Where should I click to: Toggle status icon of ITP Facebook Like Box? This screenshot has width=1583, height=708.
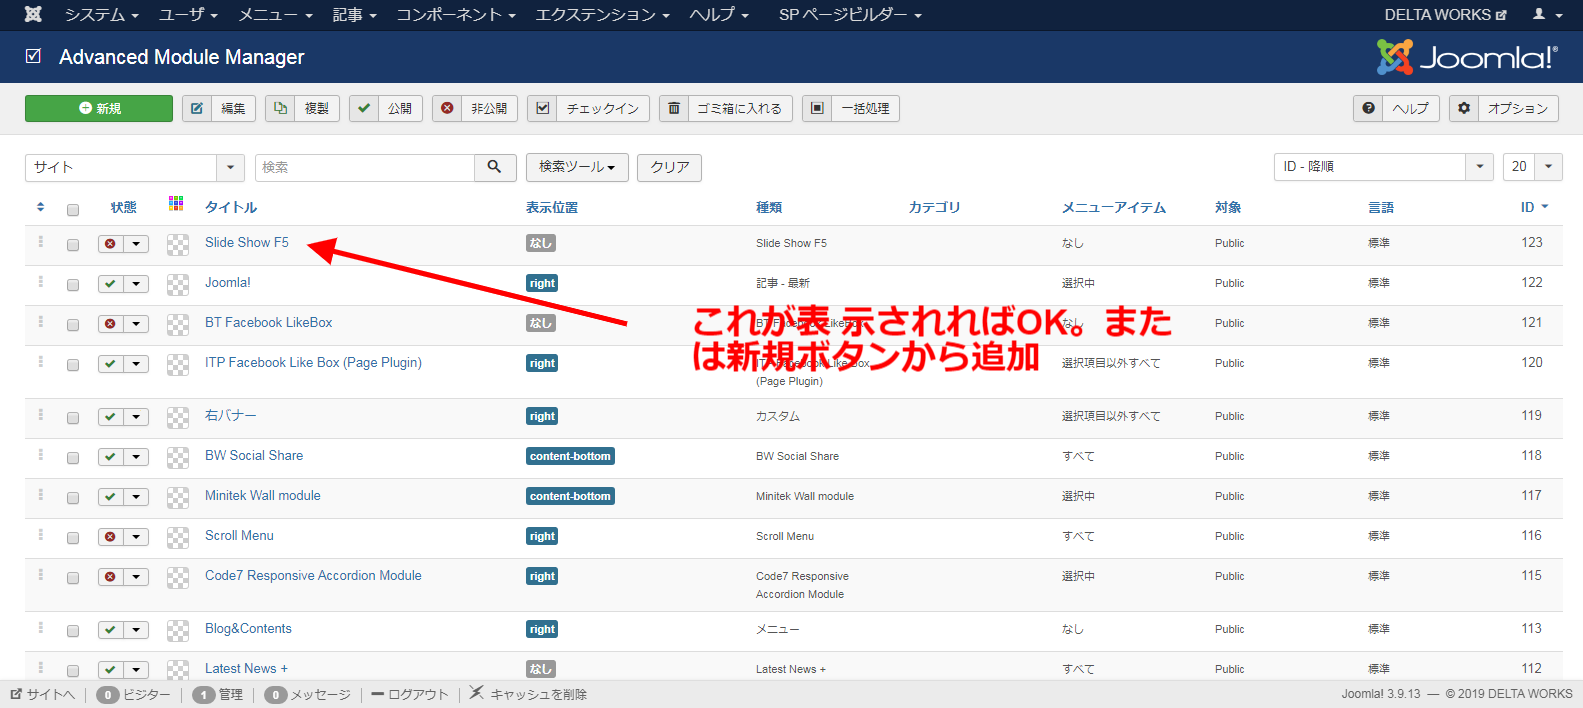click(x=110, y=364)
